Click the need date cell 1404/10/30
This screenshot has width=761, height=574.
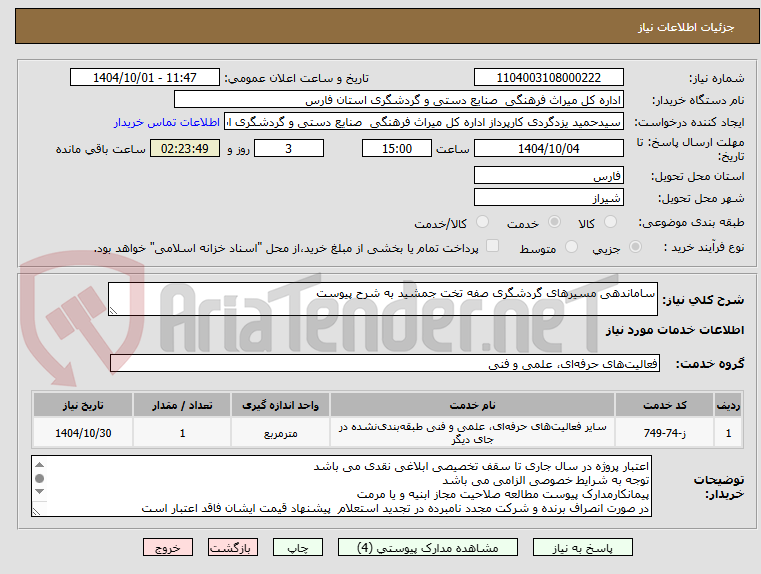[83, 433]
